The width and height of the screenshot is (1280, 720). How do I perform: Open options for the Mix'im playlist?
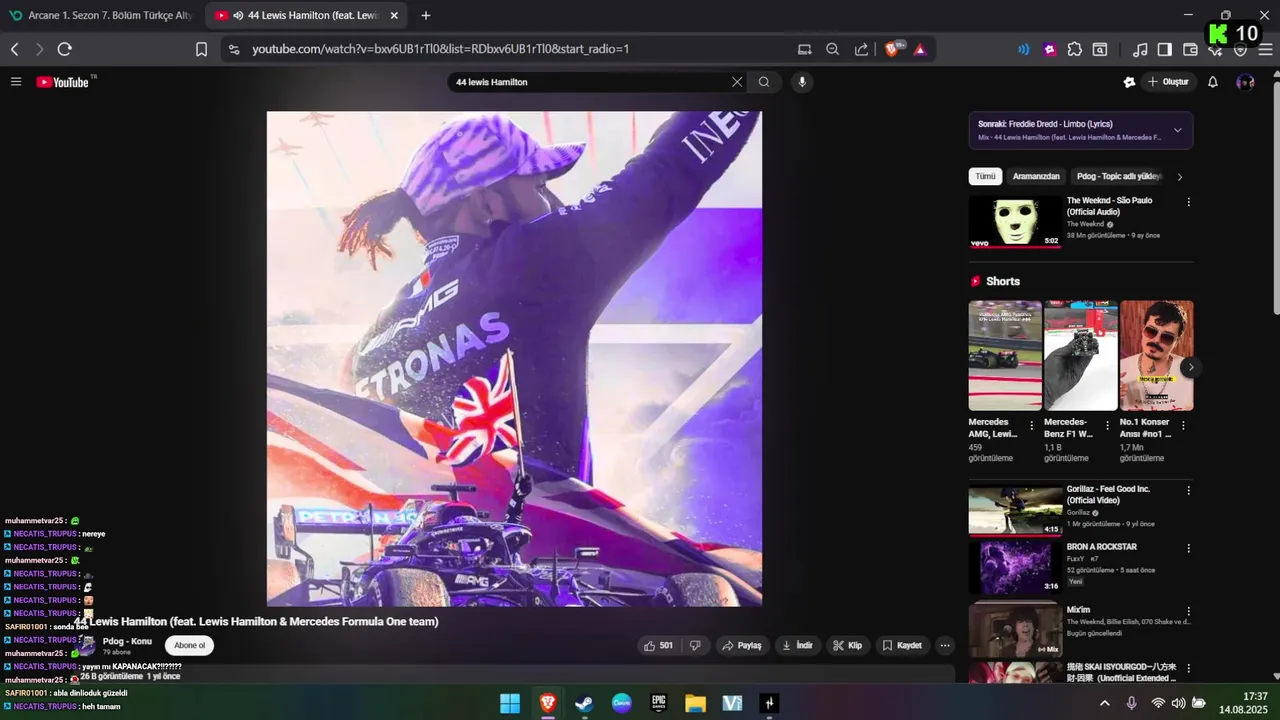(1188, 611)
